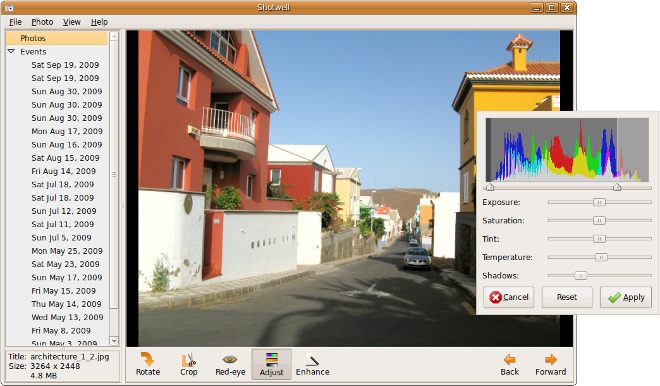Select Photos in the sidebar

(57, 38)
